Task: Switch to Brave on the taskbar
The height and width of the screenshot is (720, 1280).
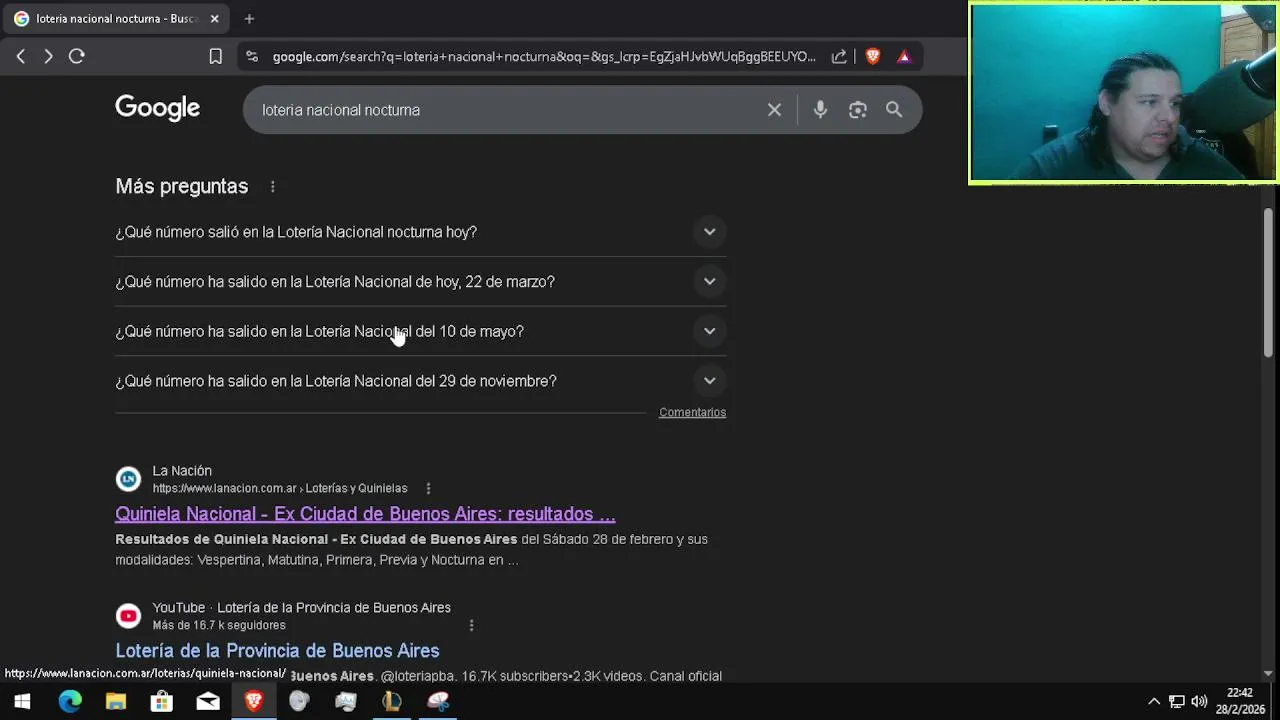Action: (254, 702)
